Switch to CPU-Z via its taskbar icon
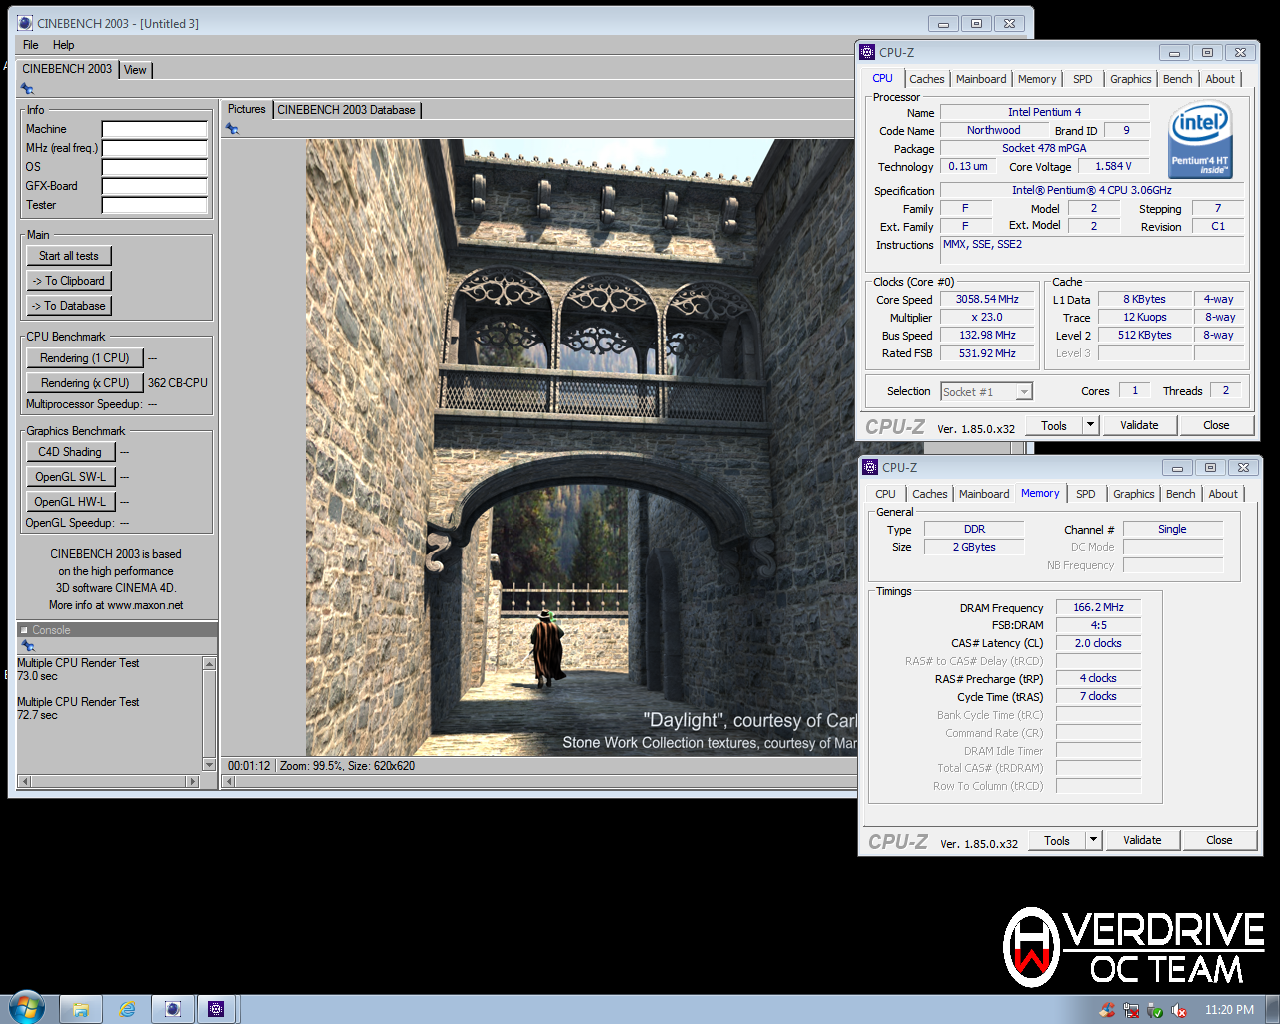Image resolution: width=1280 pixels, height=1024 pixels. tap(216, 1009)
